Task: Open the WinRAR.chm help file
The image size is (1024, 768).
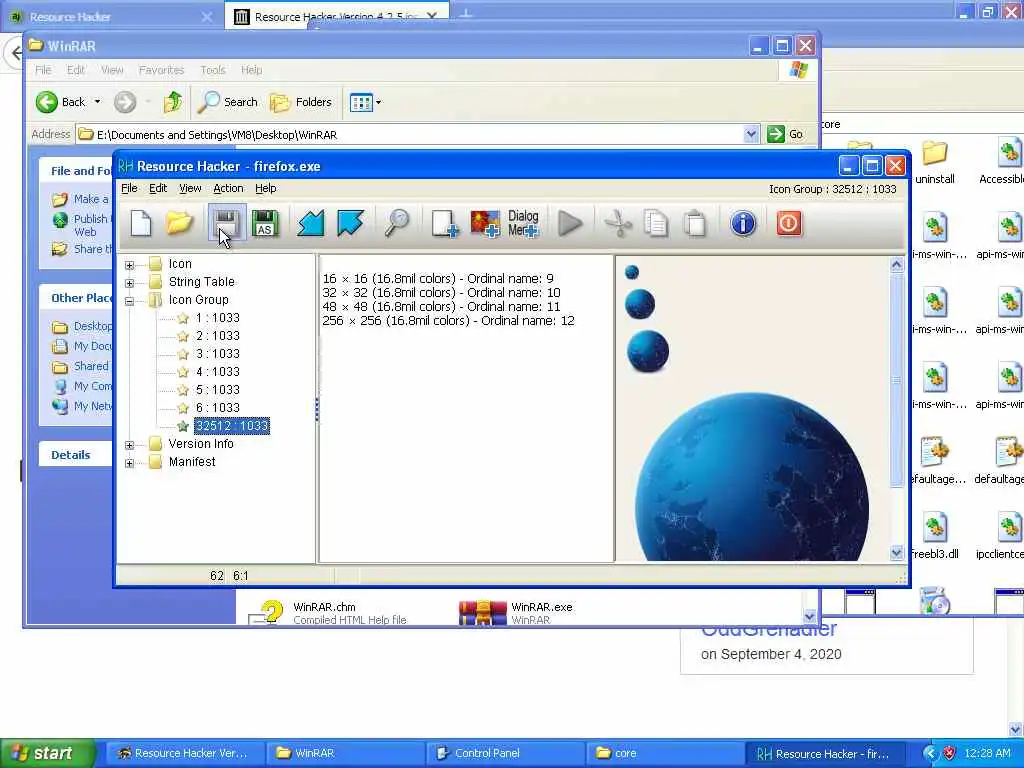Action: click(x=327, y=613)
